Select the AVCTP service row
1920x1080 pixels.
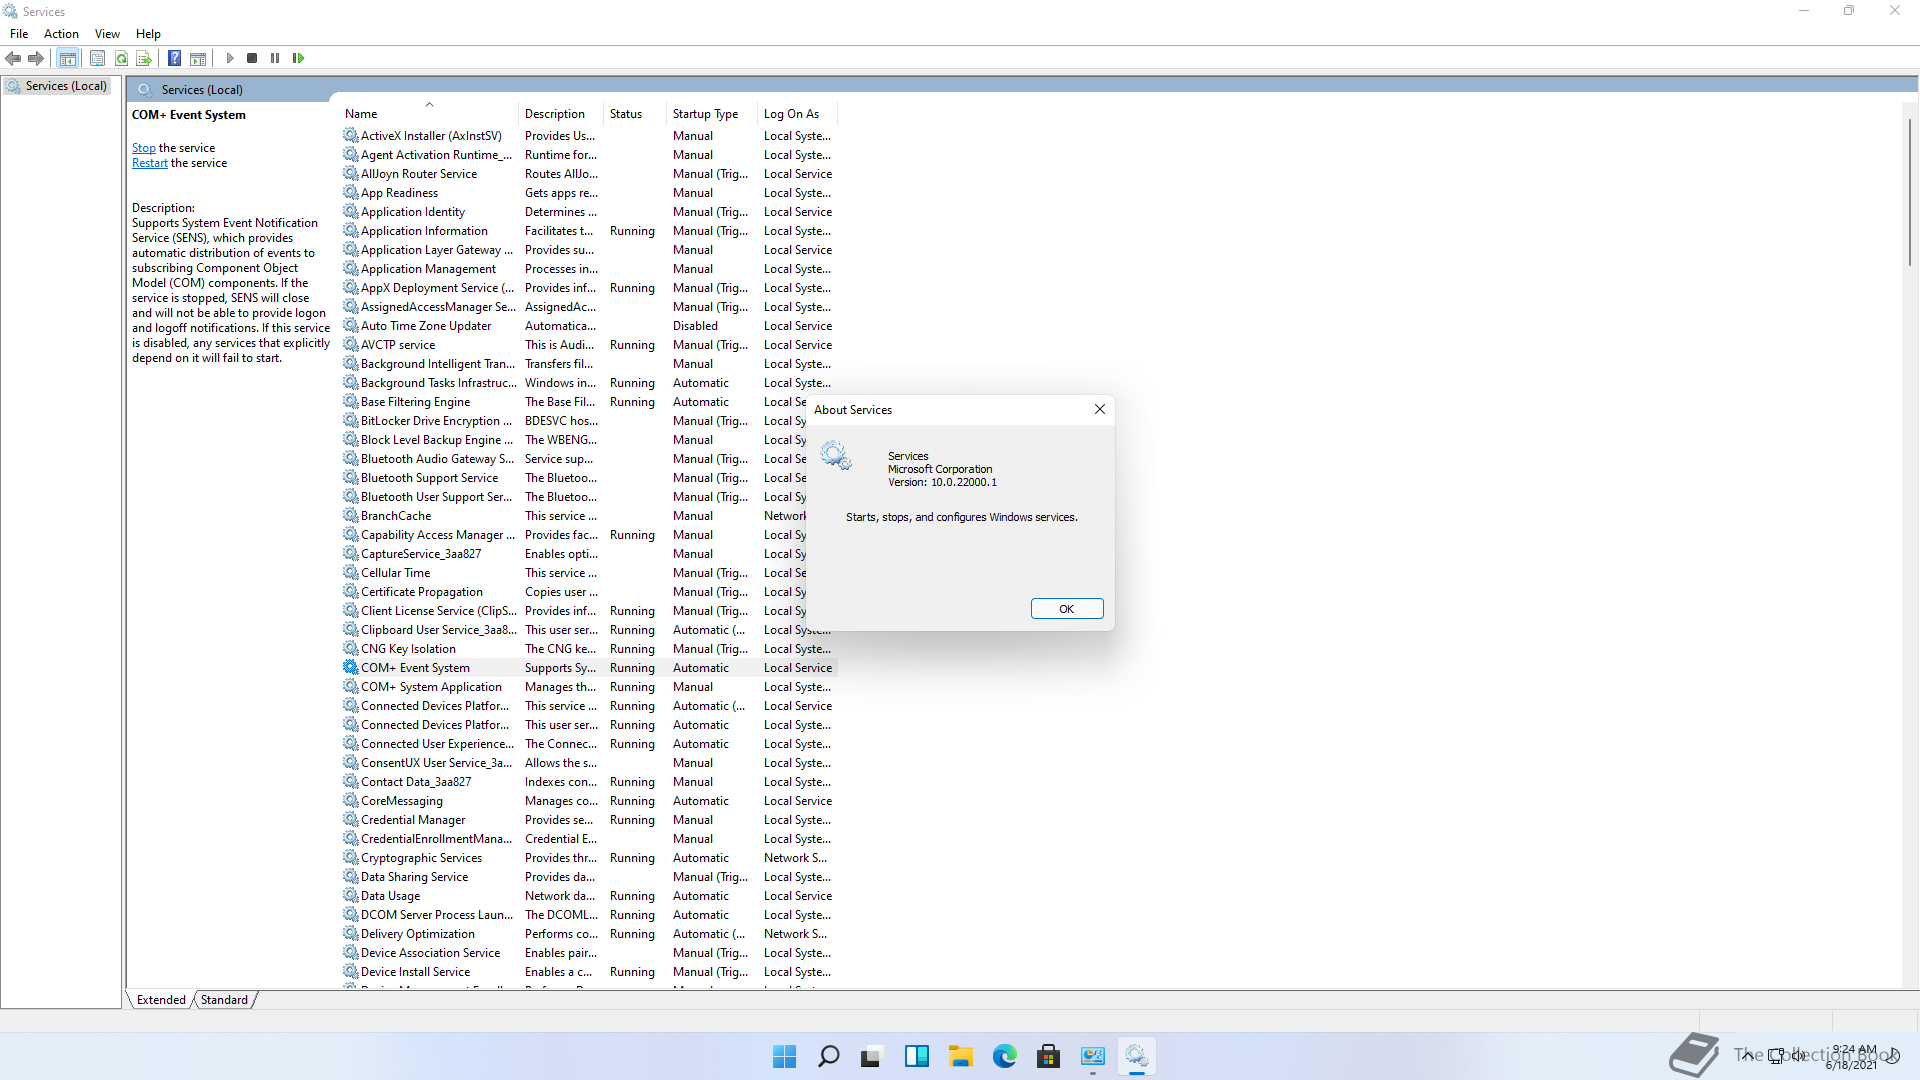[588, 344]
